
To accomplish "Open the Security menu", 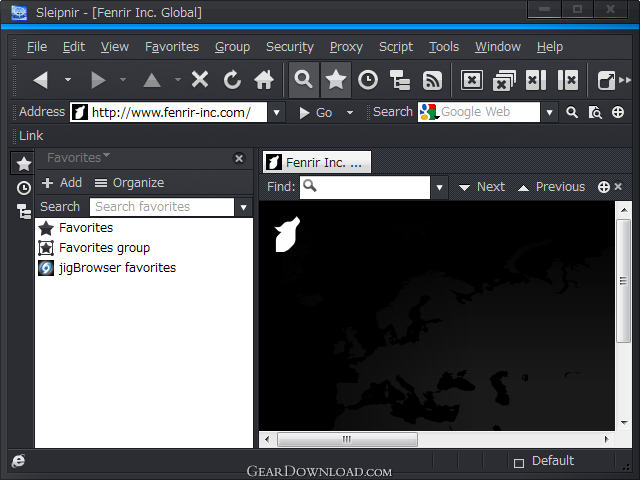I will pos(290,47).
